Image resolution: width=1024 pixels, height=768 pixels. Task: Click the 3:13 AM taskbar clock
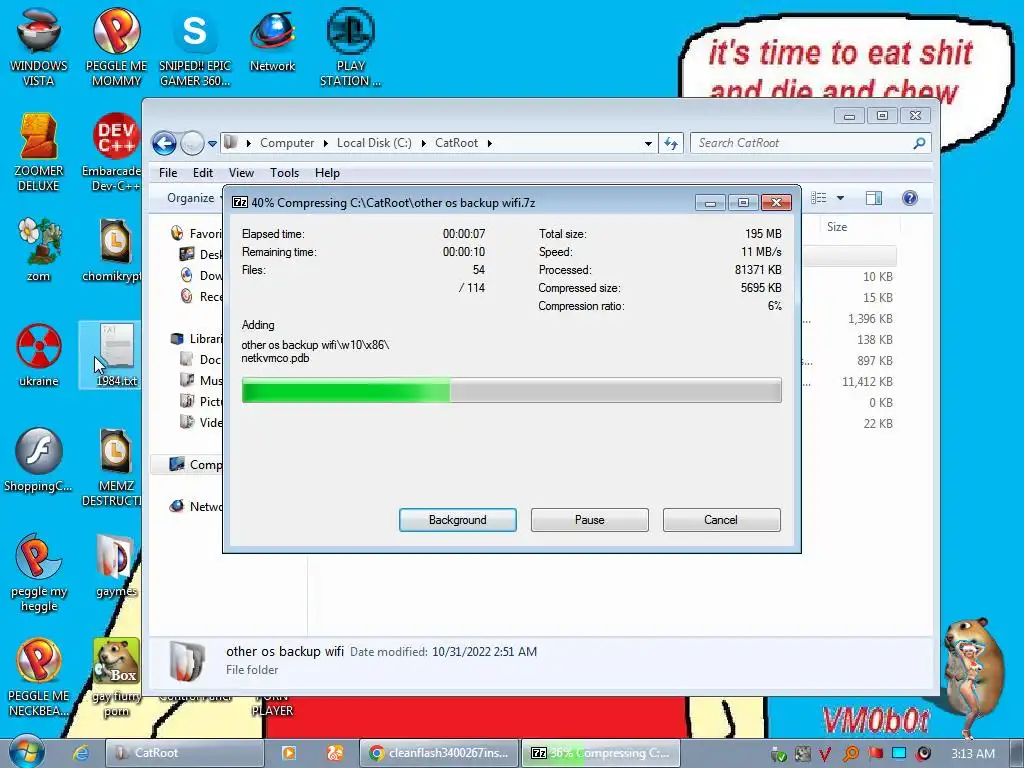972,753
